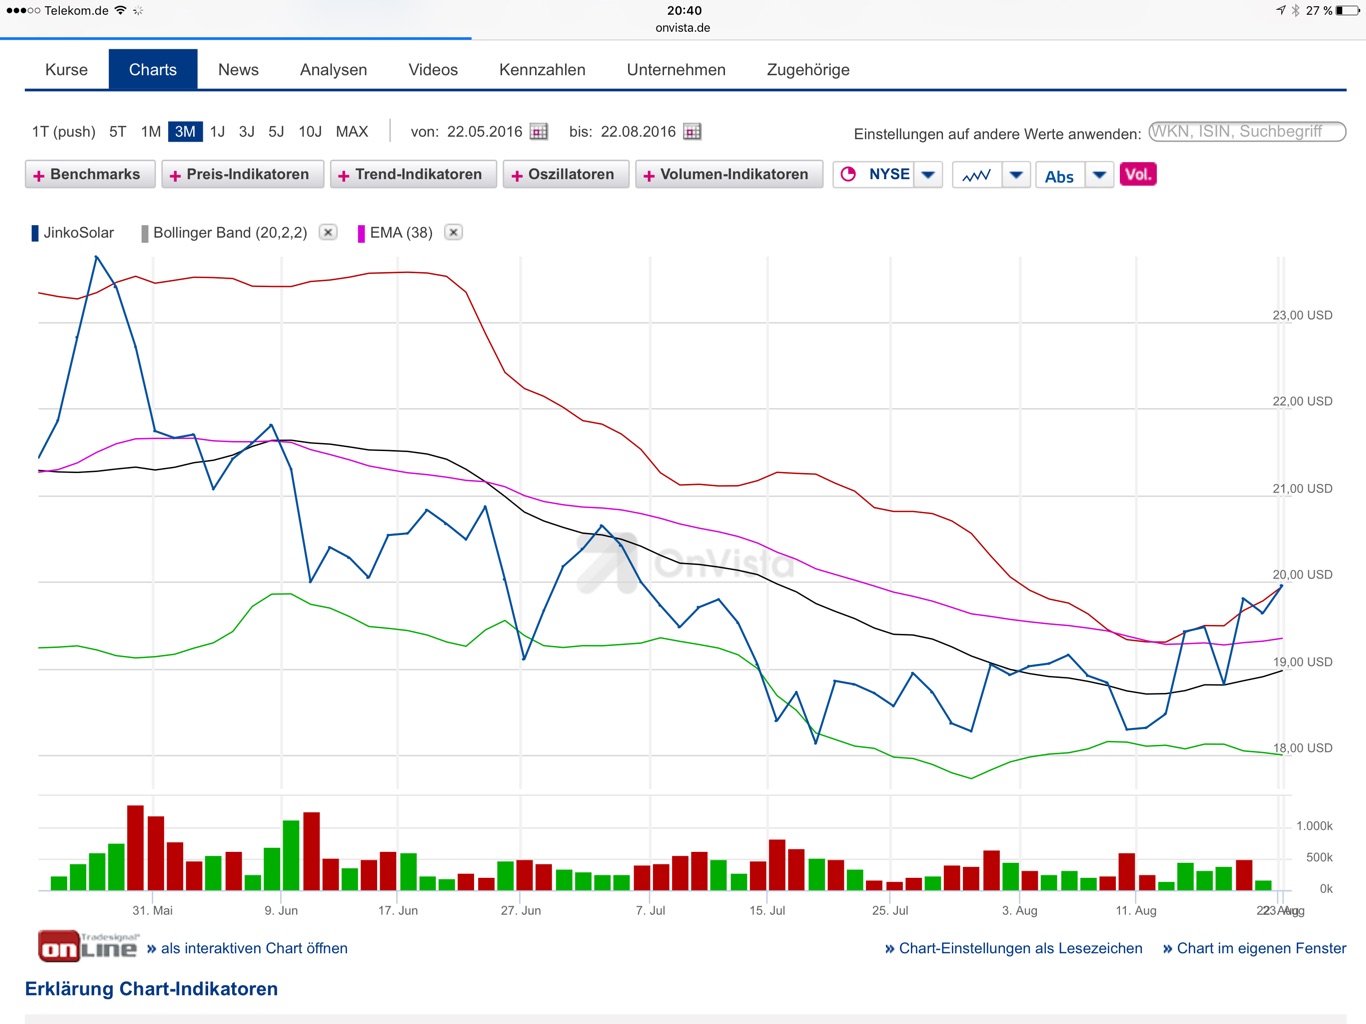
Task: Switch to the News tab
Action: (238, 70)
